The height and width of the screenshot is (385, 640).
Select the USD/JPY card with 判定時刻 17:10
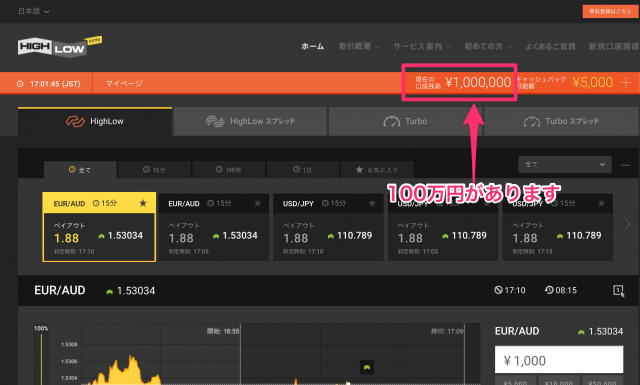tap(328, 227)
